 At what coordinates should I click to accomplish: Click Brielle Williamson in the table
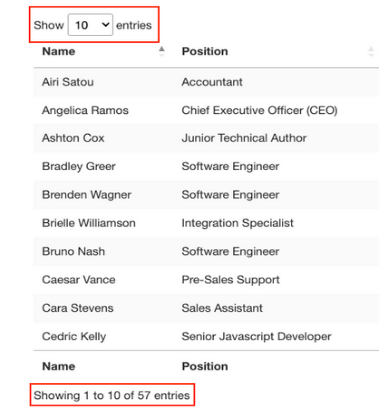[x=89, y=223]
